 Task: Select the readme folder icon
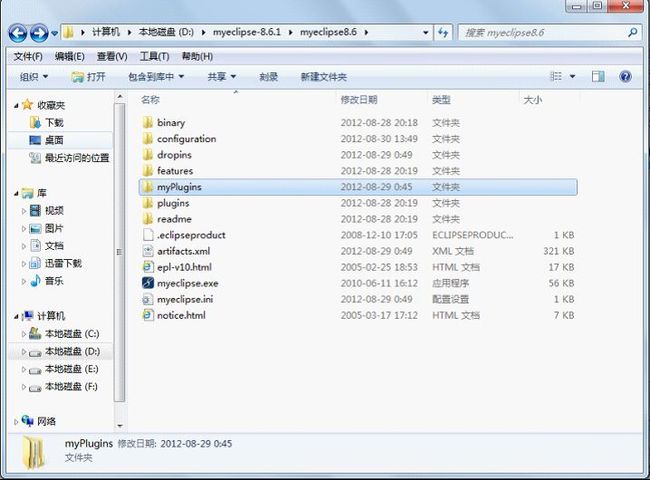pyautogui.click(x=148, y=219)
